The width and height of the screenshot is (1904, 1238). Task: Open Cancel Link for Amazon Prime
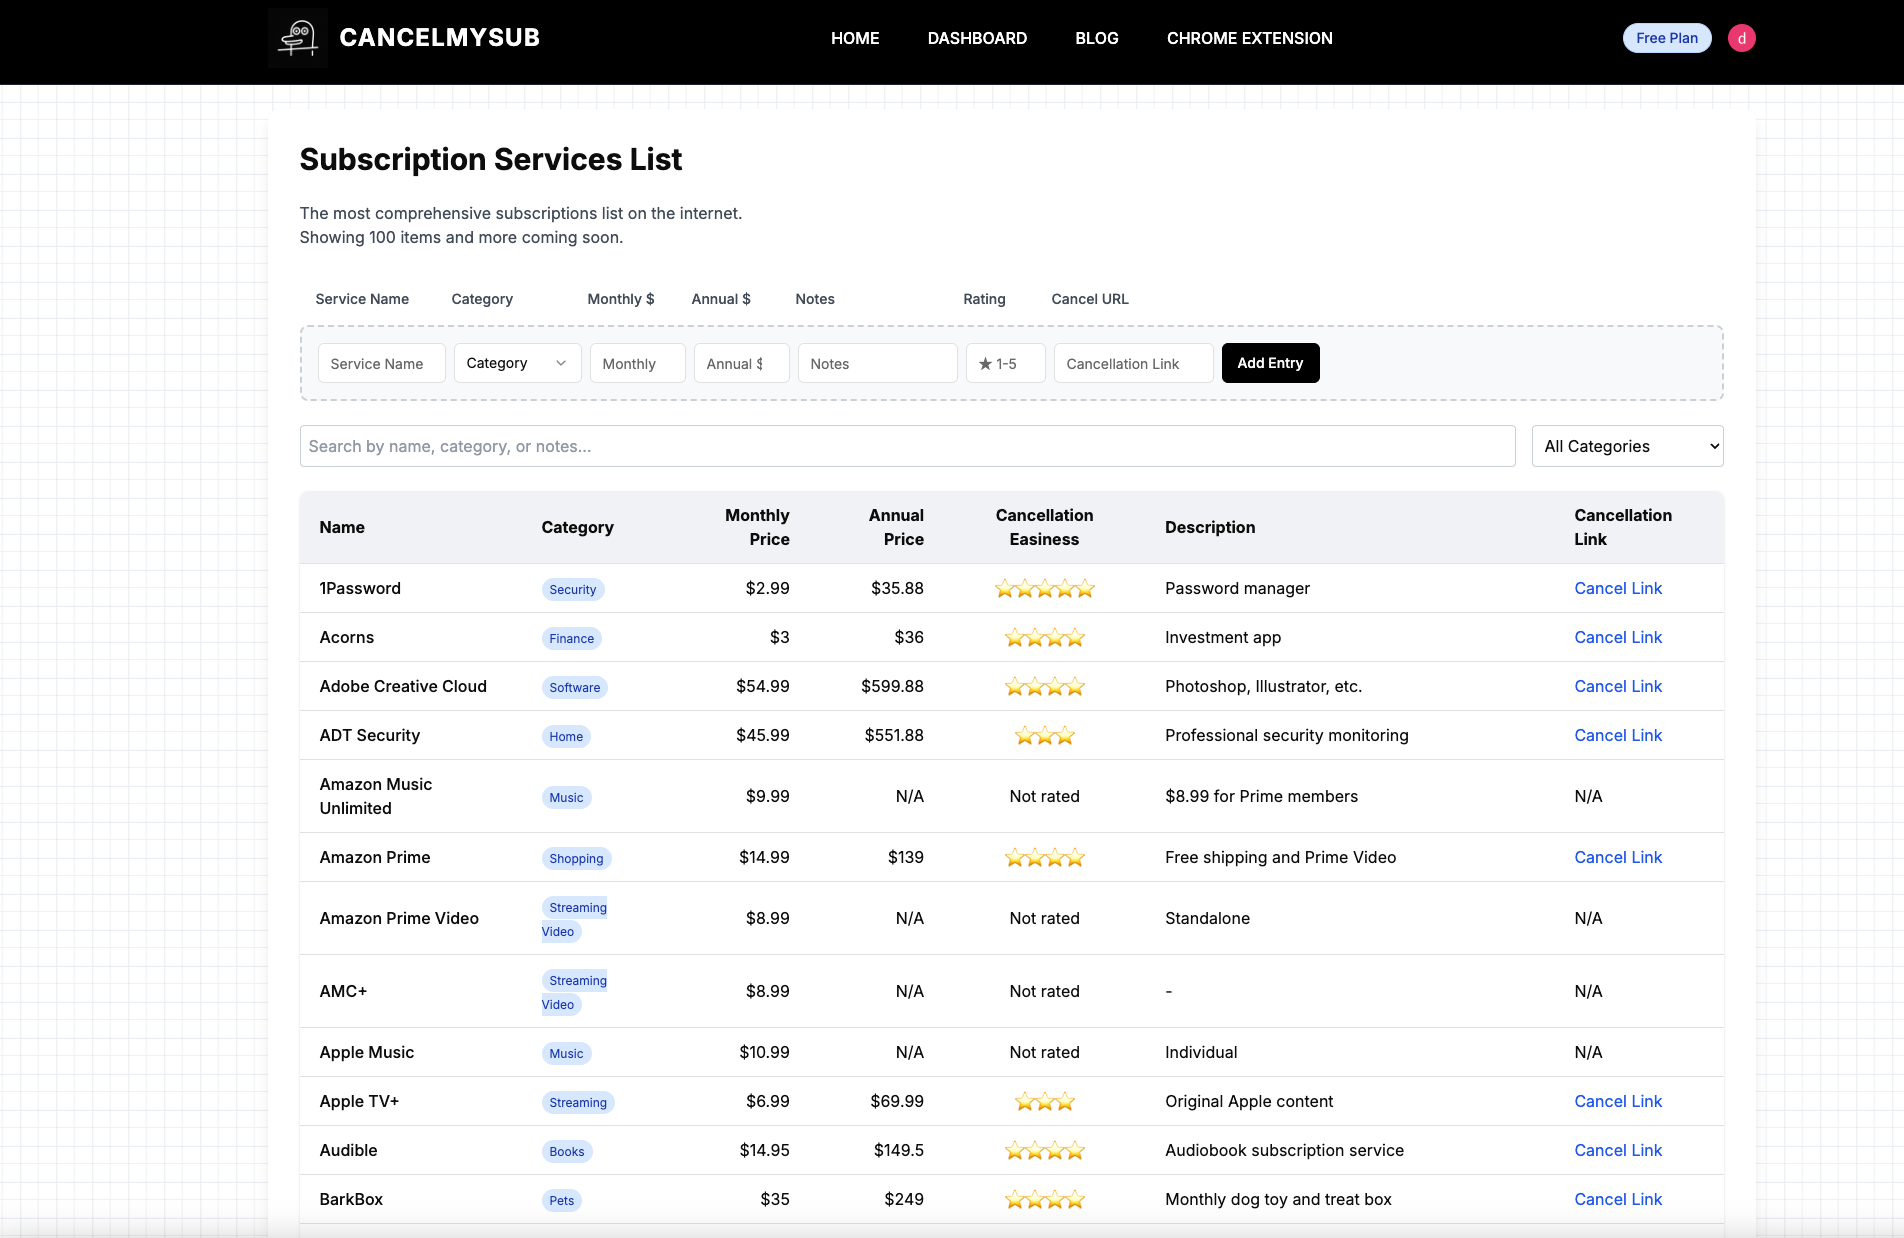point(1618,857)
